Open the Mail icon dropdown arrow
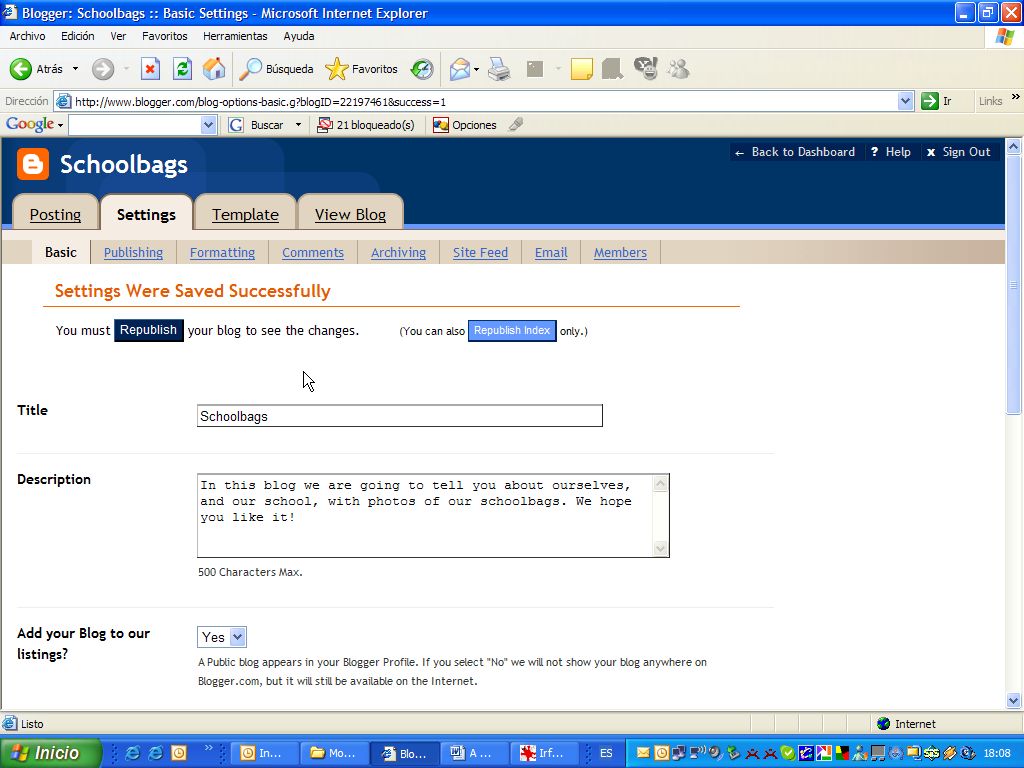Viewport: 1024px width, 768px height. (476, 69)
